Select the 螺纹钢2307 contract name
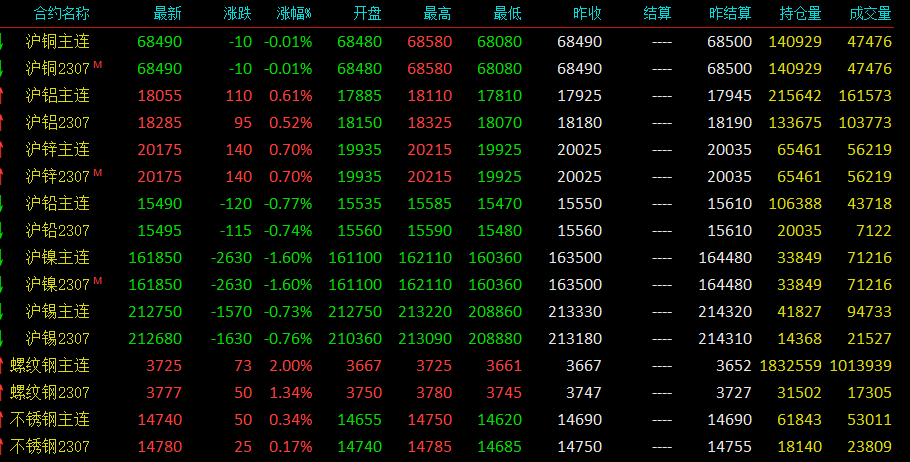Screen dimensions: 910x462 (50, 393)
